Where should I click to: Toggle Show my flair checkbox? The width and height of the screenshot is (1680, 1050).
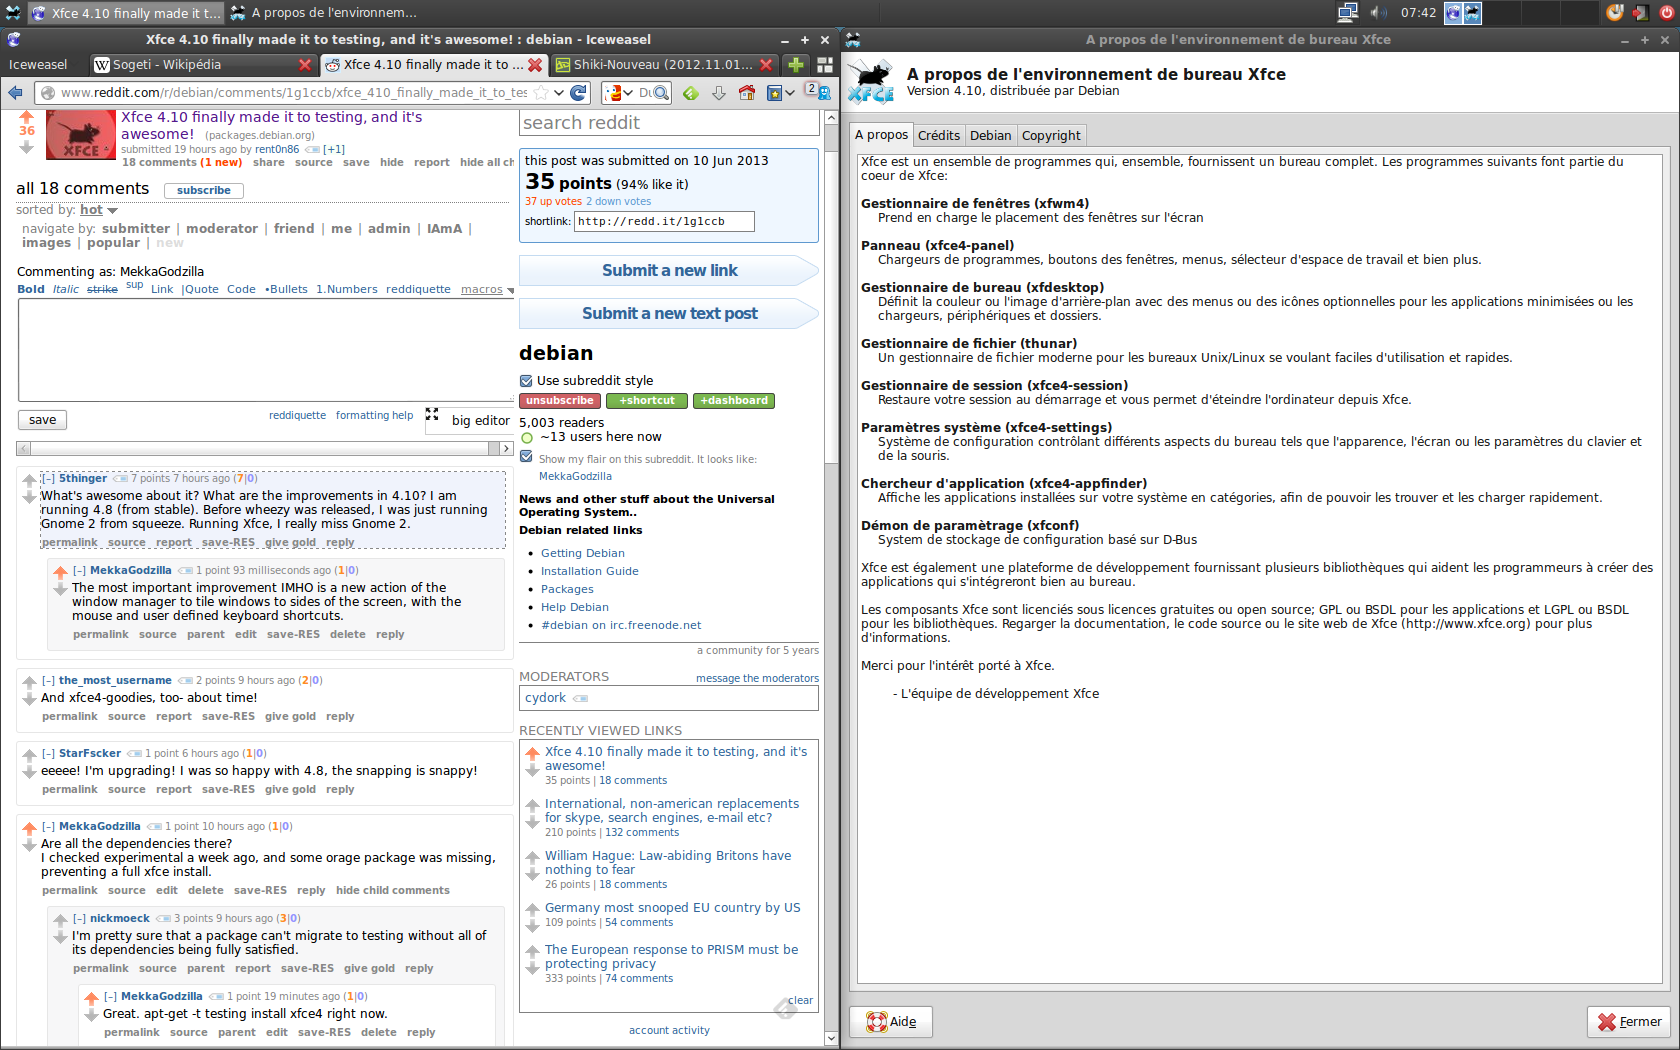tap(526, 456)
